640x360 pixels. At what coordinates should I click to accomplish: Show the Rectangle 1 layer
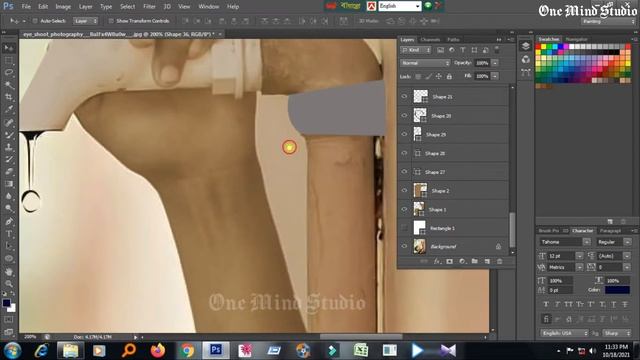[404, 228]
